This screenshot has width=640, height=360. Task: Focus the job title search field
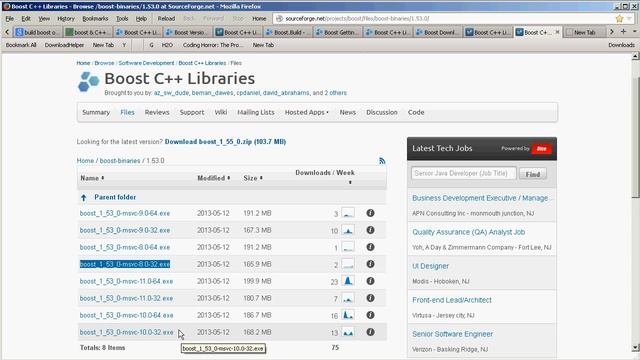(463, 173)
